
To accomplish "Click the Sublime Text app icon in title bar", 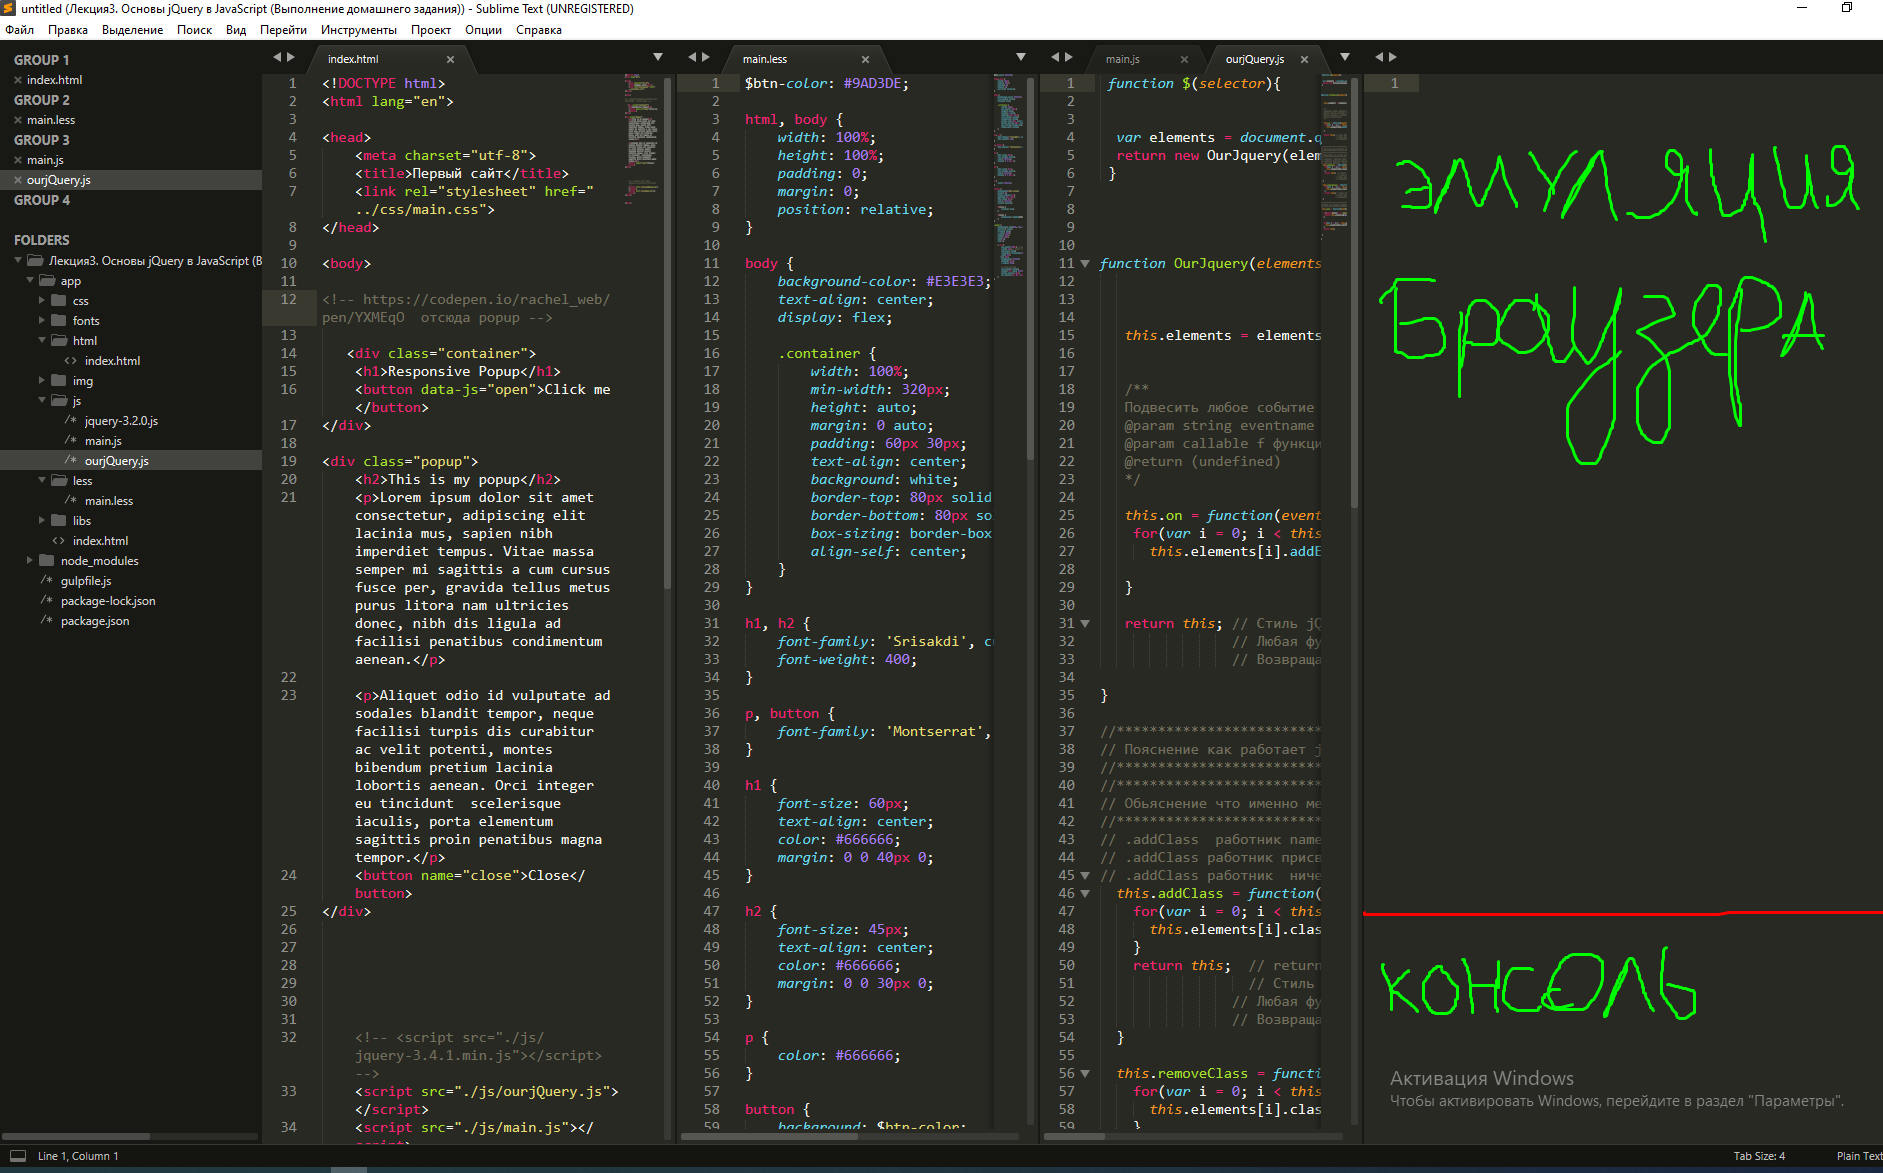I will click(x=8, y=8).
